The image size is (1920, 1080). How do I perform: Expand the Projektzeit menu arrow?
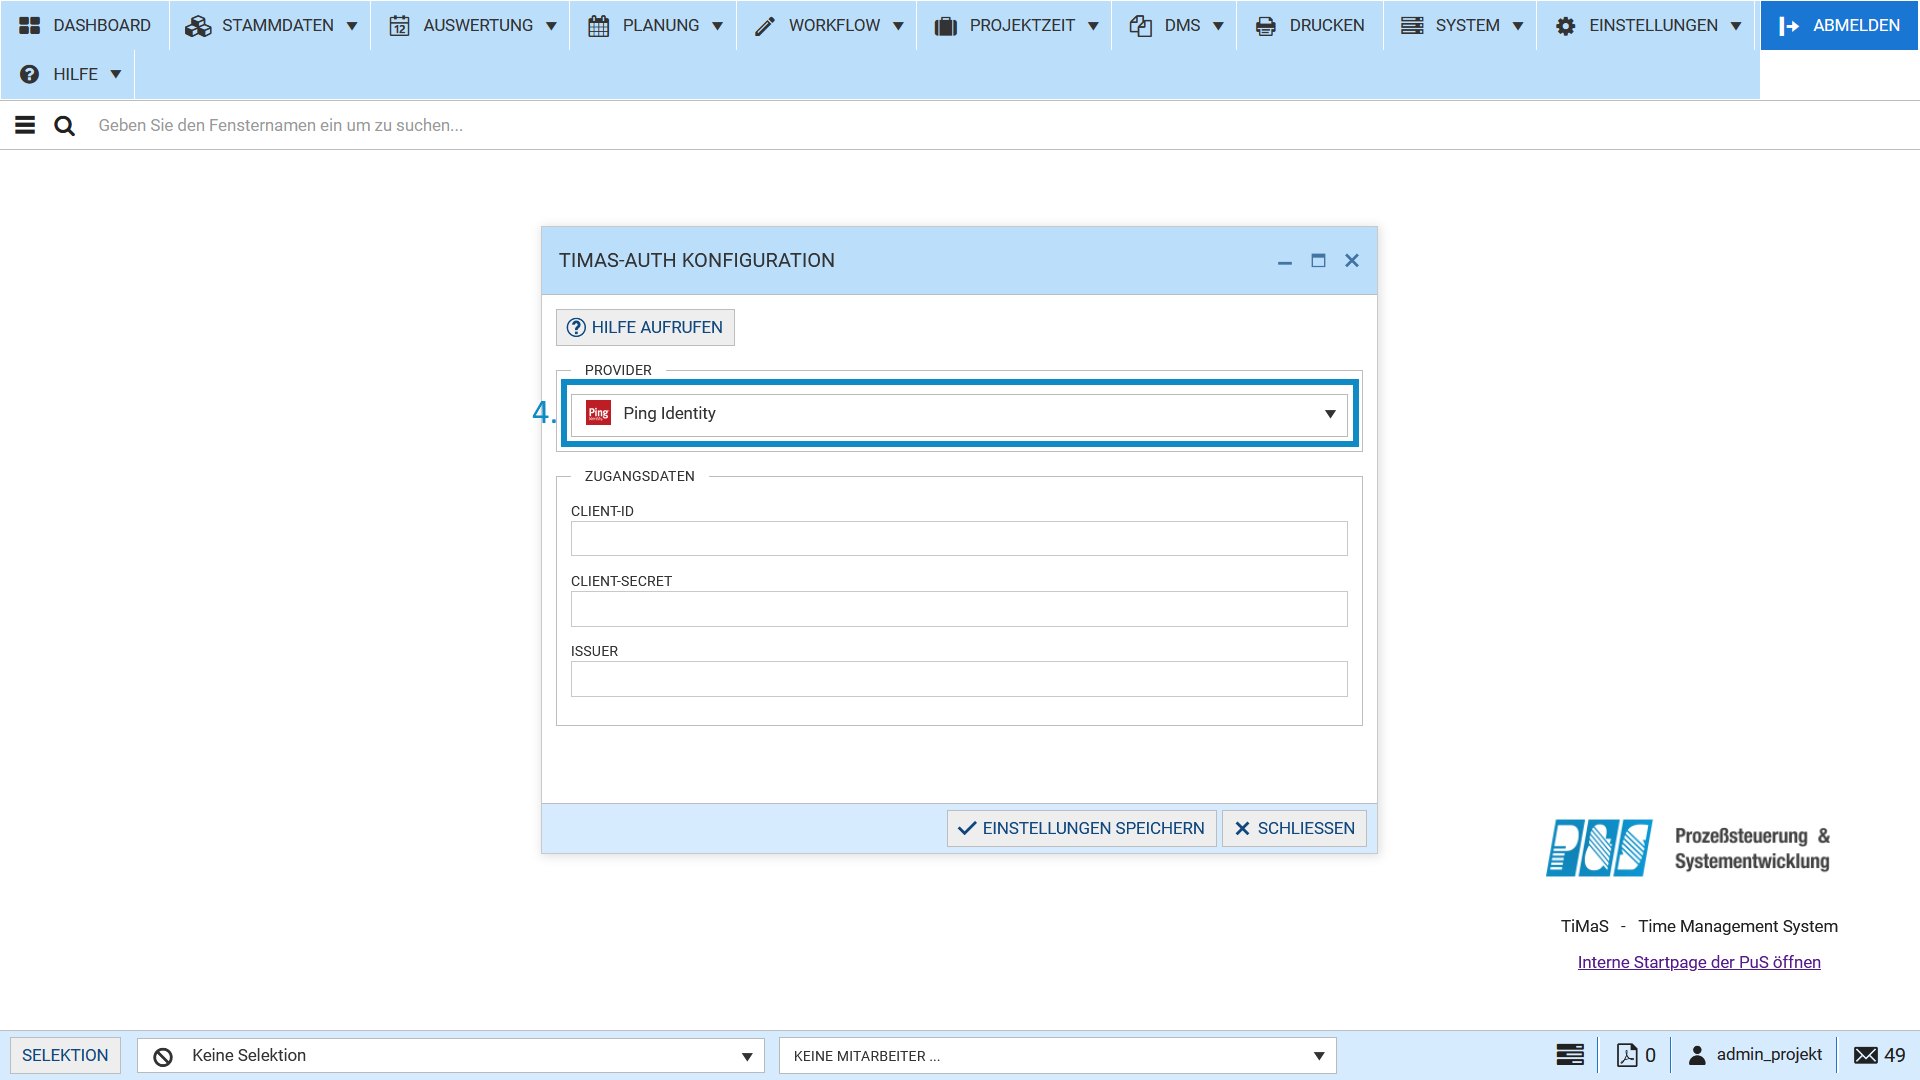coord(1093,26)
